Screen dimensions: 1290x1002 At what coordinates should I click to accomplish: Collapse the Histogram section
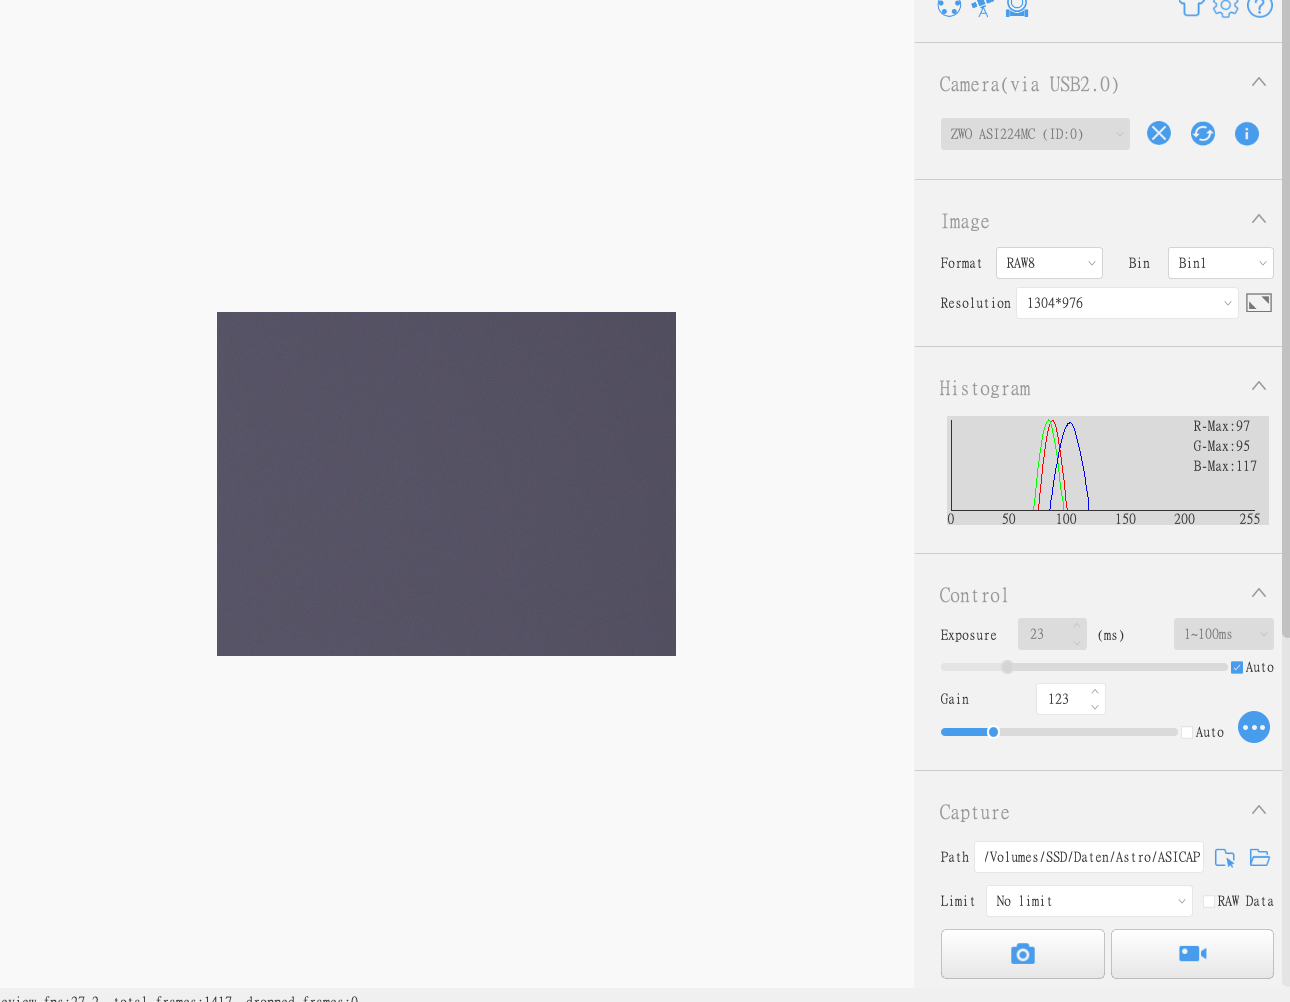(1259, 386)
